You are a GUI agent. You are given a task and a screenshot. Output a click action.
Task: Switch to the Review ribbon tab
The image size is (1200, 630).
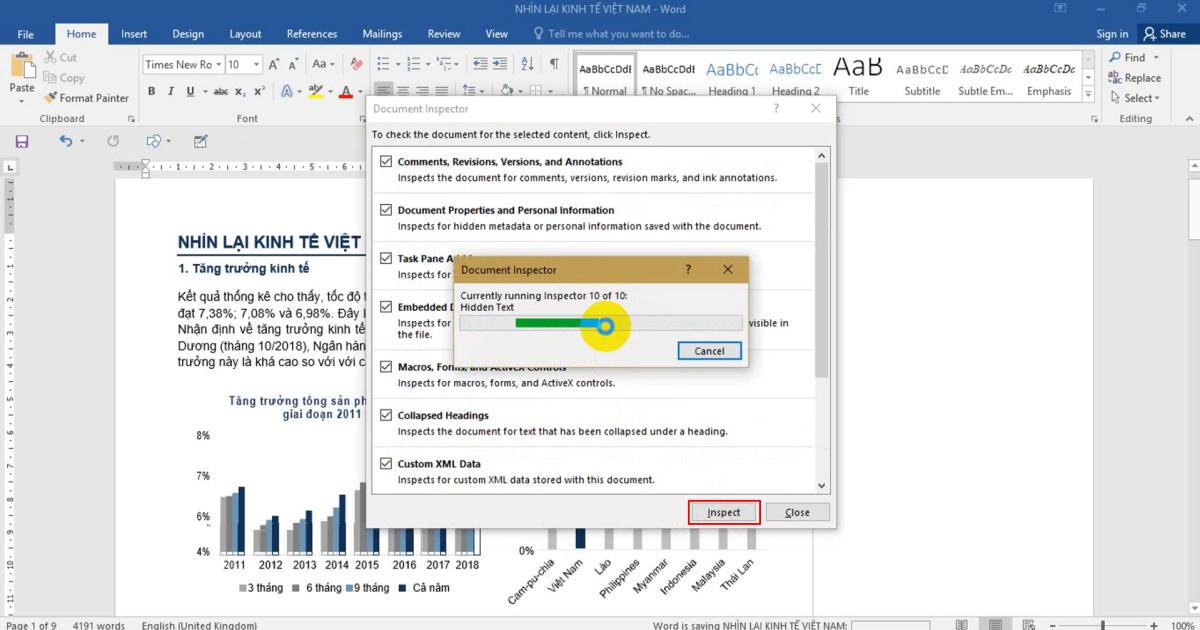pos(443,33)
